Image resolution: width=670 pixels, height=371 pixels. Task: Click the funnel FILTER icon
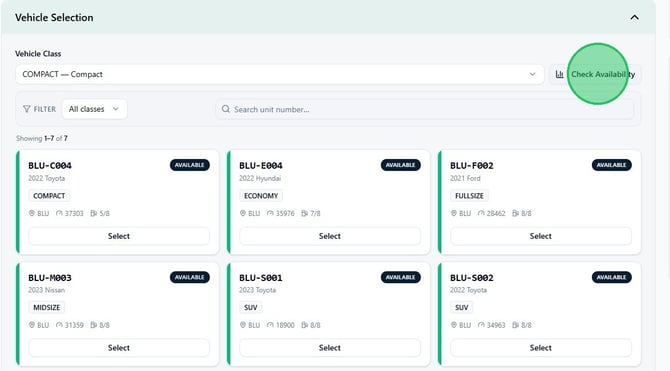[x=26, y=109]
